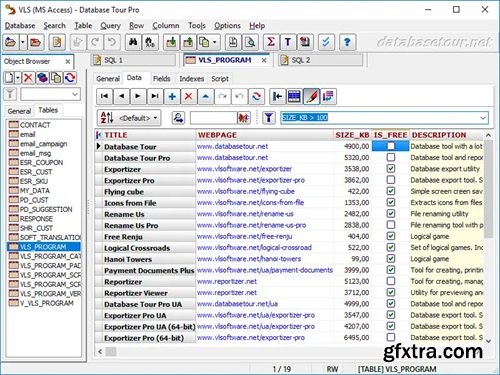Screen dimensions: 500x375
Task: Toggle IS_FREE checkbox for Database Tour Pro row
Action: tap(391, 157)
